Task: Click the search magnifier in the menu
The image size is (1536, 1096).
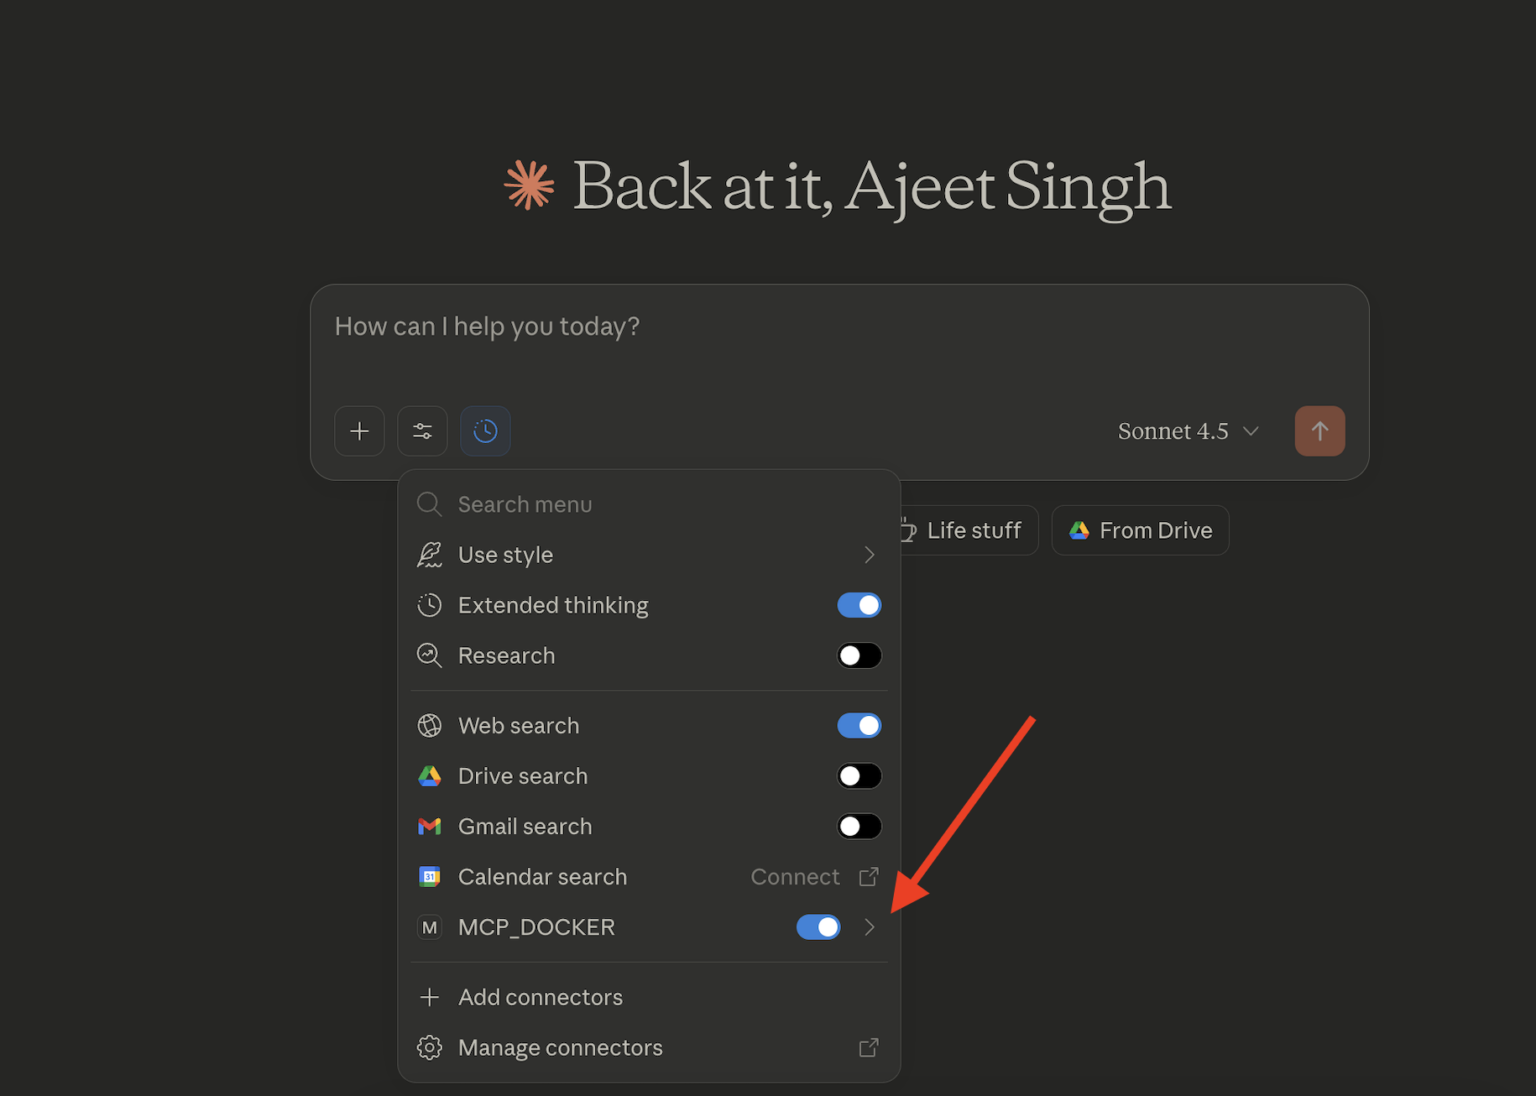Action: click(429, 504)
